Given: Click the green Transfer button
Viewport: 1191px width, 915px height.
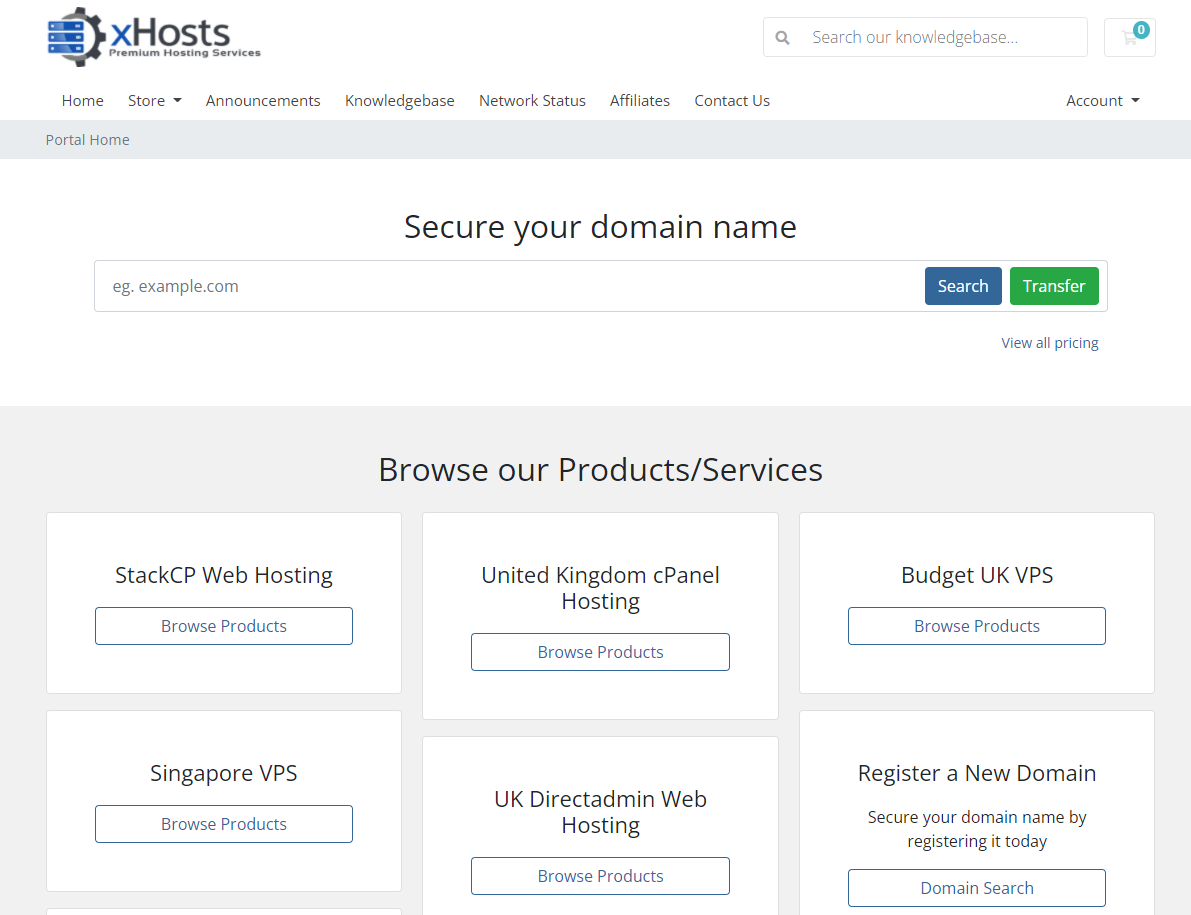Looking at the screenshot, I should pos(1054,286).
